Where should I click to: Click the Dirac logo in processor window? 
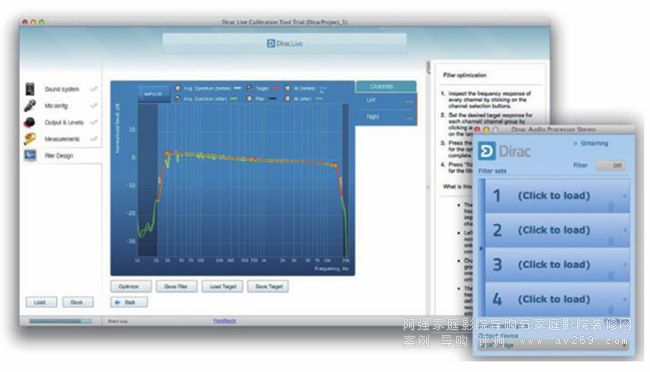point(486,151)
